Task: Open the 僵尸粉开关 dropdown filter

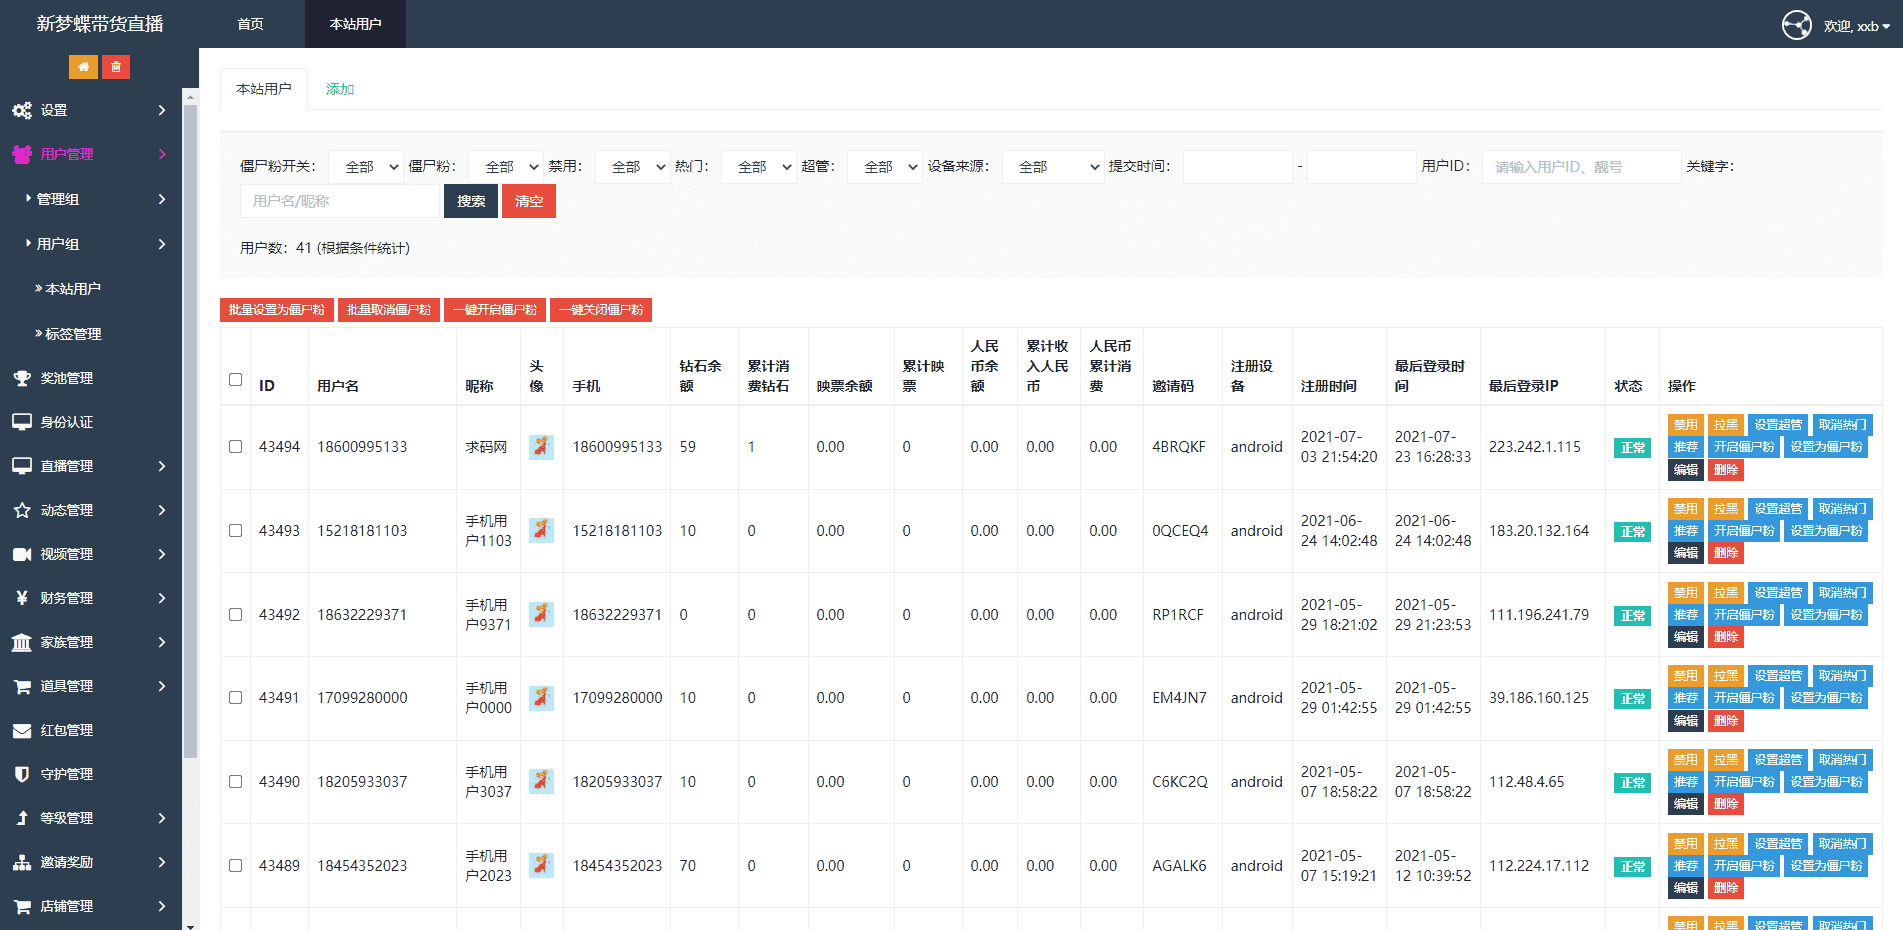Action: (x=366, y=167)
